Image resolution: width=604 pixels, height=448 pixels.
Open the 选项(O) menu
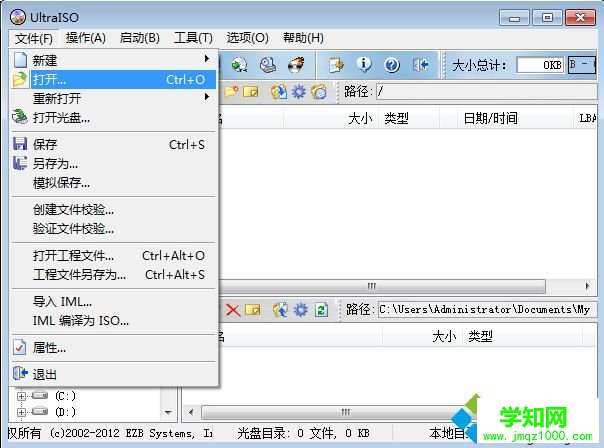pyautogui.click(x=247, y=38)
